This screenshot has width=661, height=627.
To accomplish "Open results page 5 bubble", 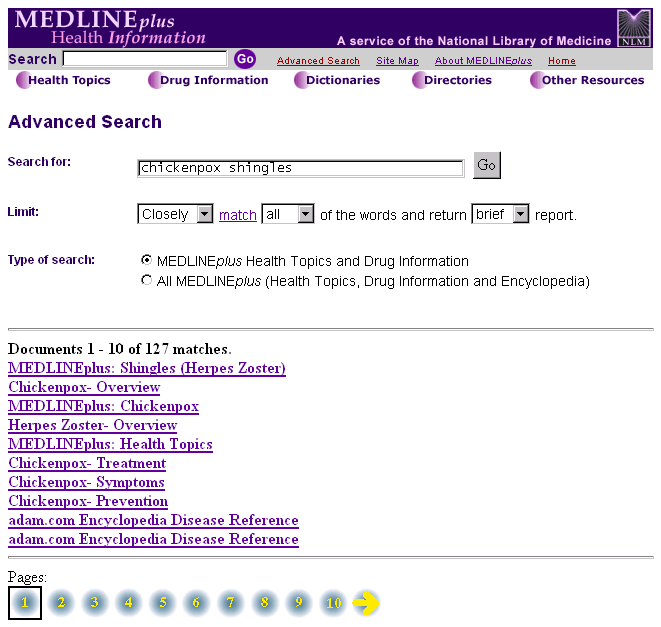I will point(162,603).
